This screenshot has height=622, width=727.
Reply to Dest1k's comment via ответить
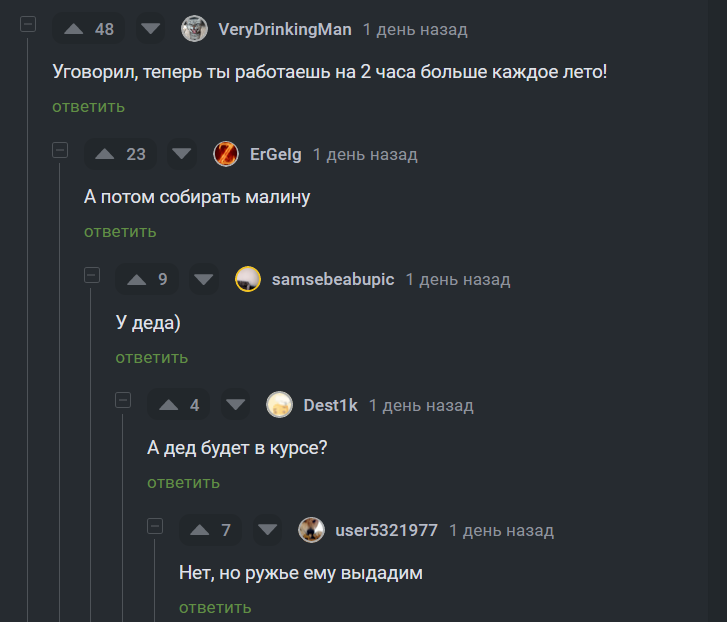coord(184,482)
